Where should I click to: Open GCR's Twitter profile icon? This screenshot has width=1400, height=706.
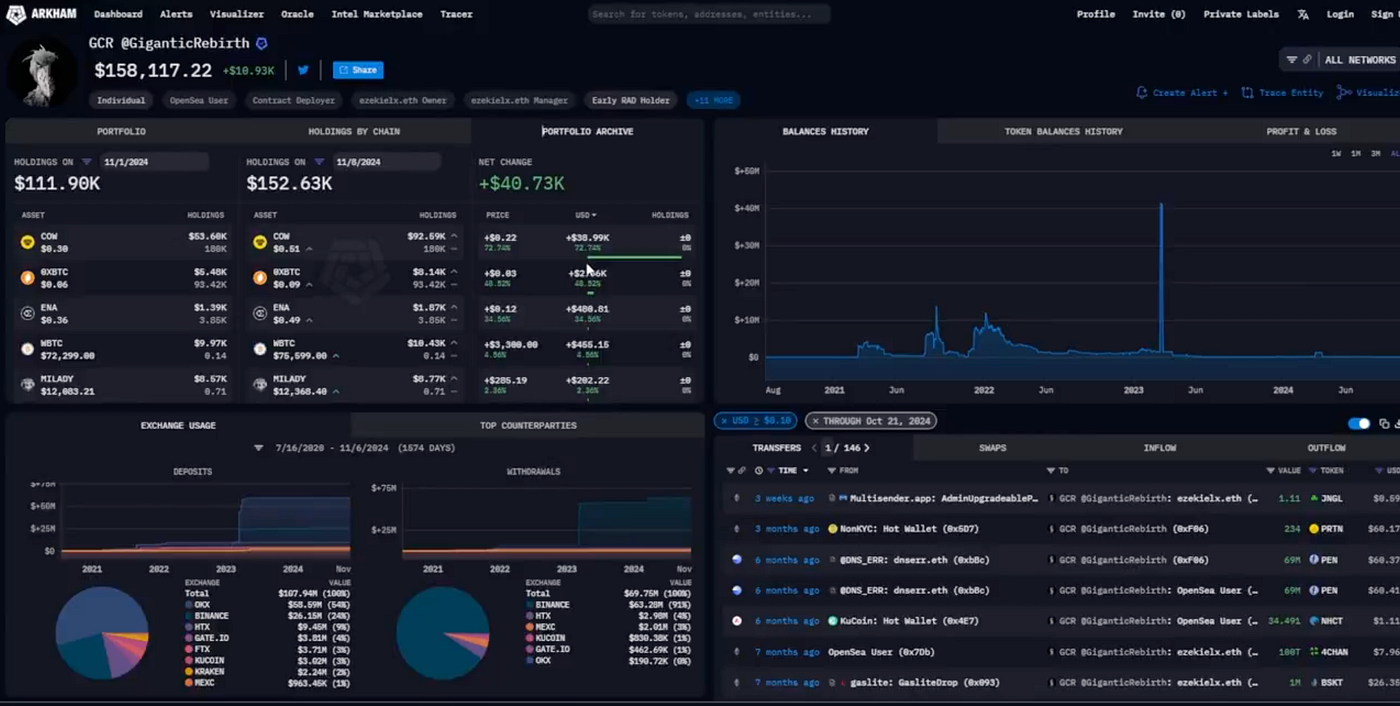tap(303, 70)
